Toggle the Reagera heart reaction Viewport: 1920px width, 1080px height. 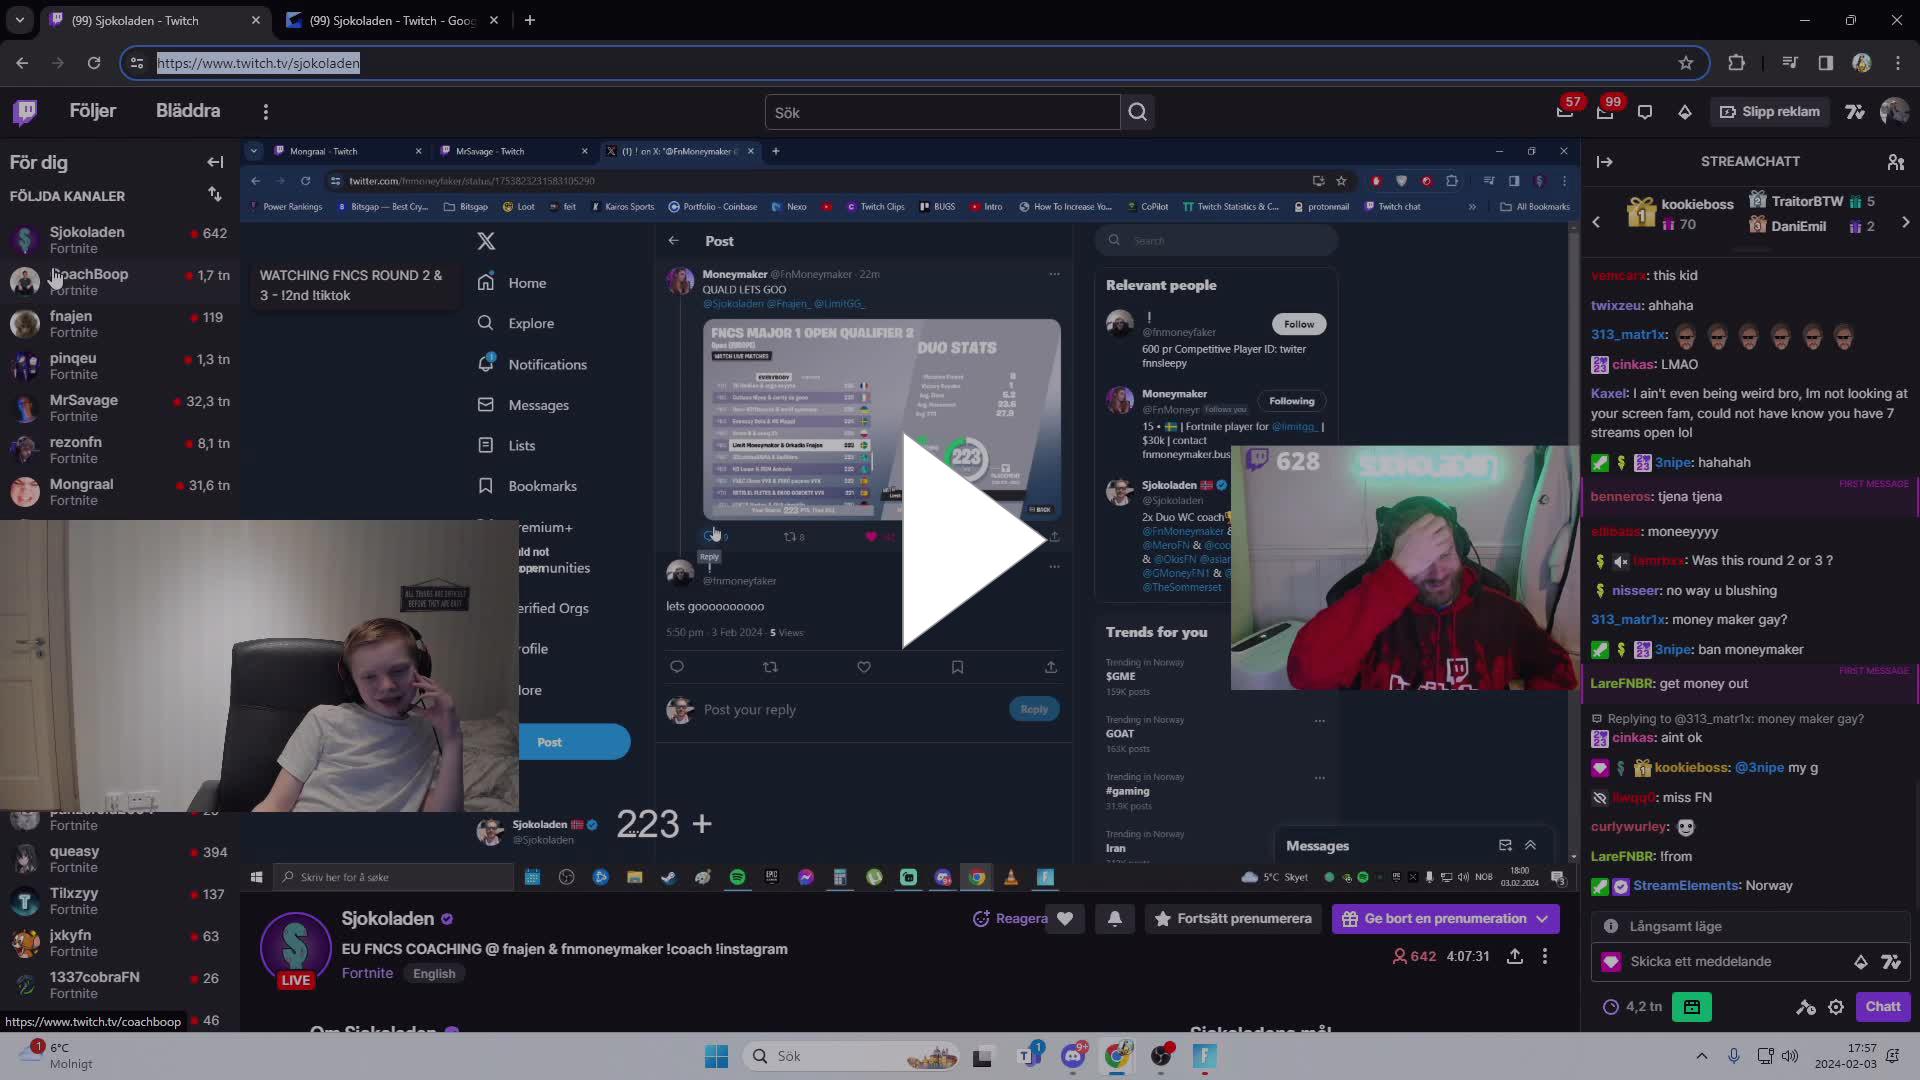[1066, 918]
